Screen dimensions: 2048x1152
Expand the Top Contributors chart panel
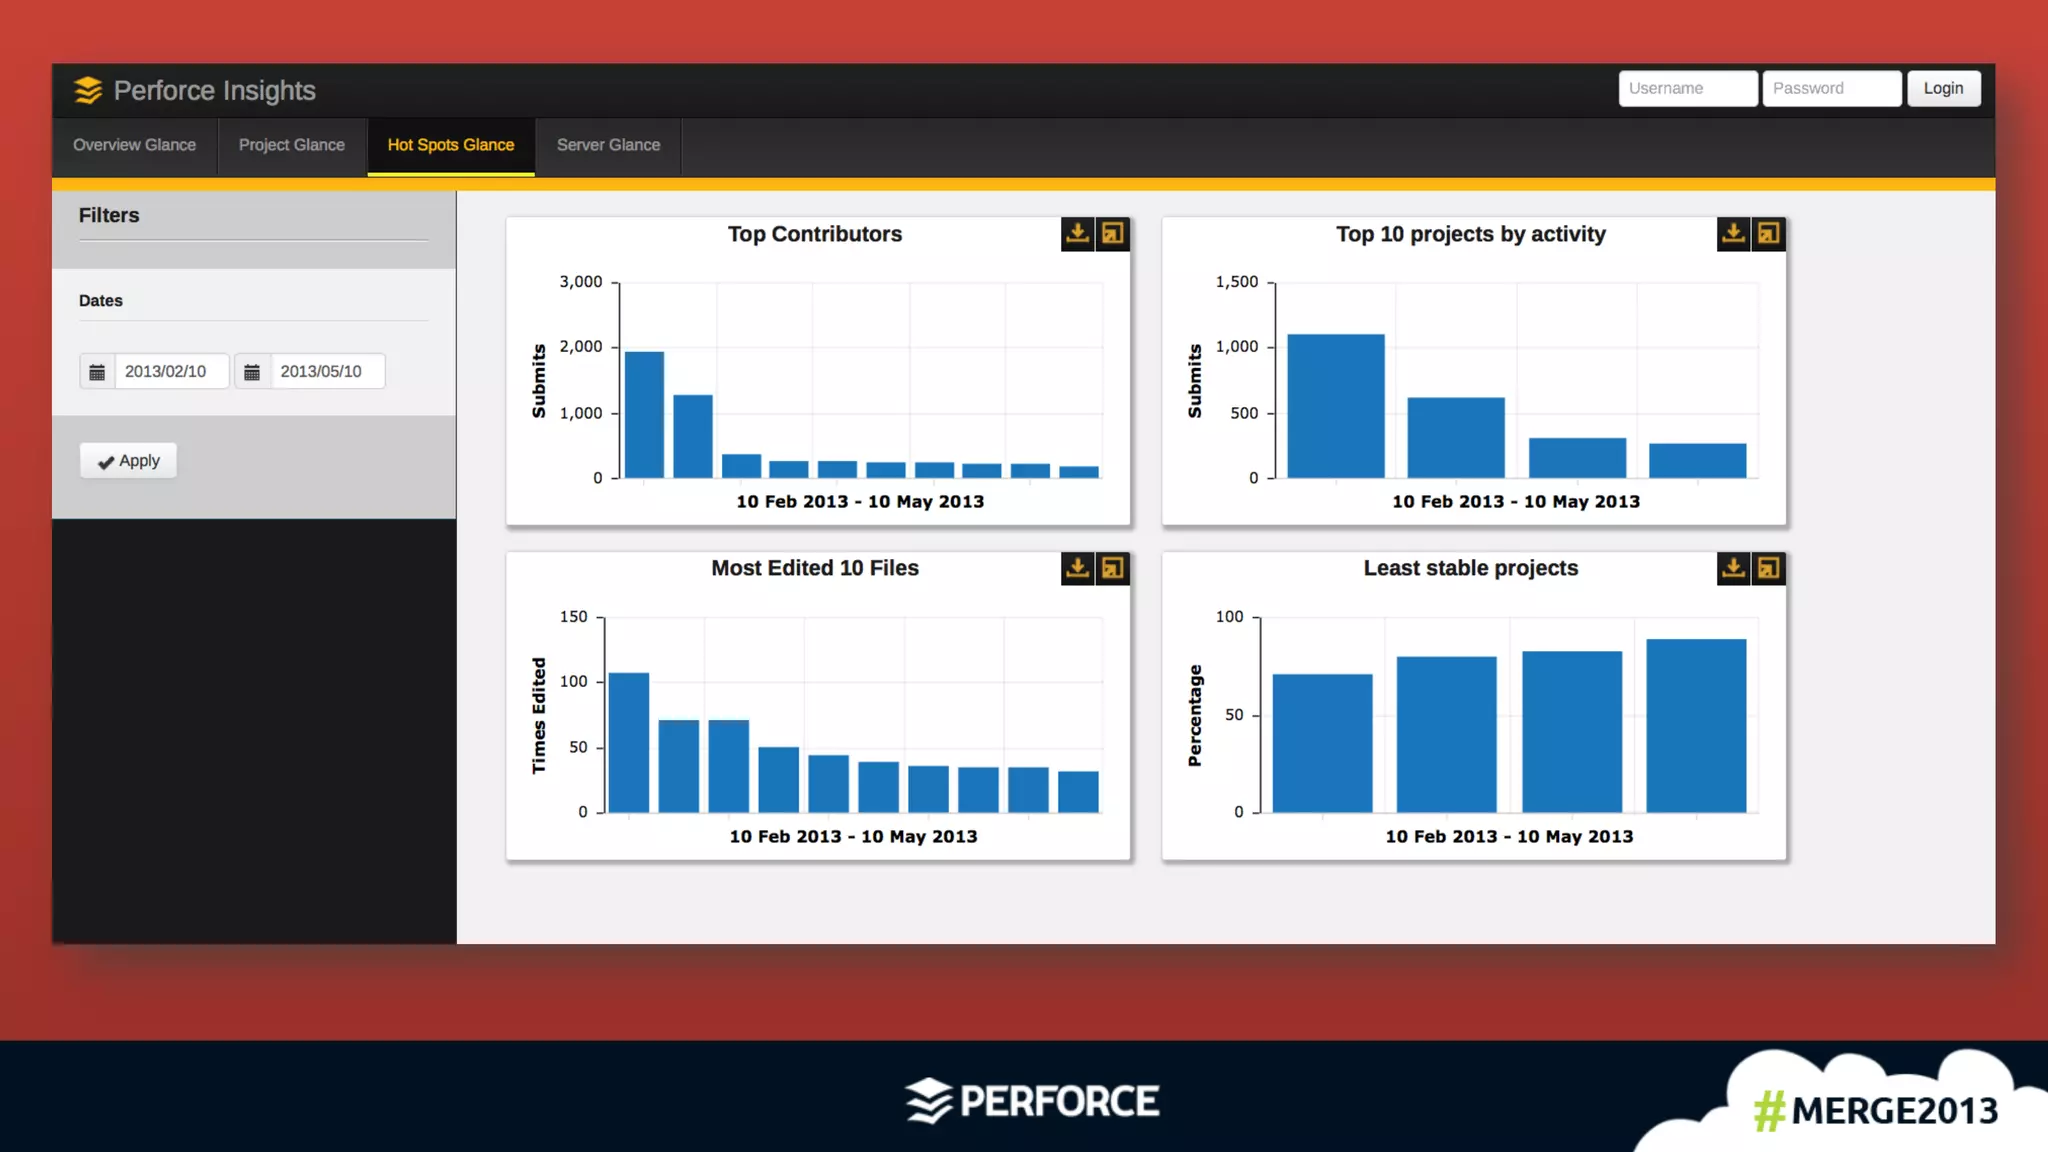click(1113, 234)
